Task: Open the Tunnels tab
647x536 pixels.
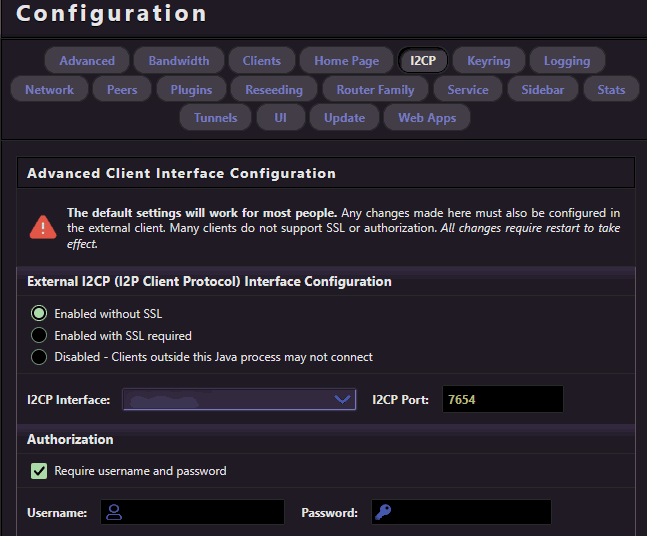Action: tap(215, 118)
